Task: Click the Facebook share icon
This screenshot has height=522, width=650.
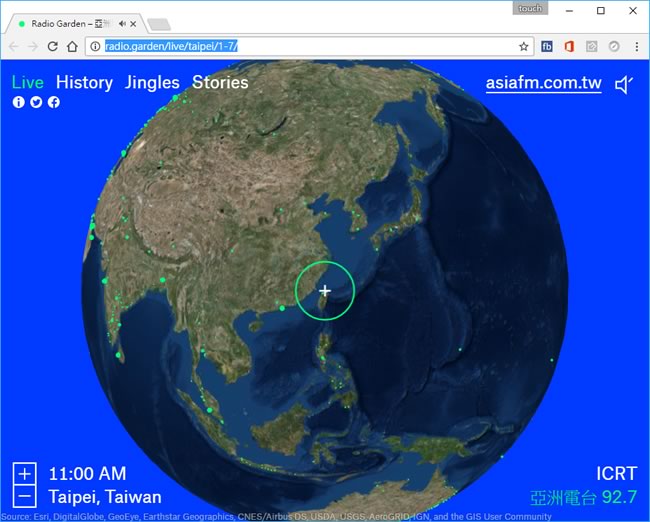Action: point(54,103)
